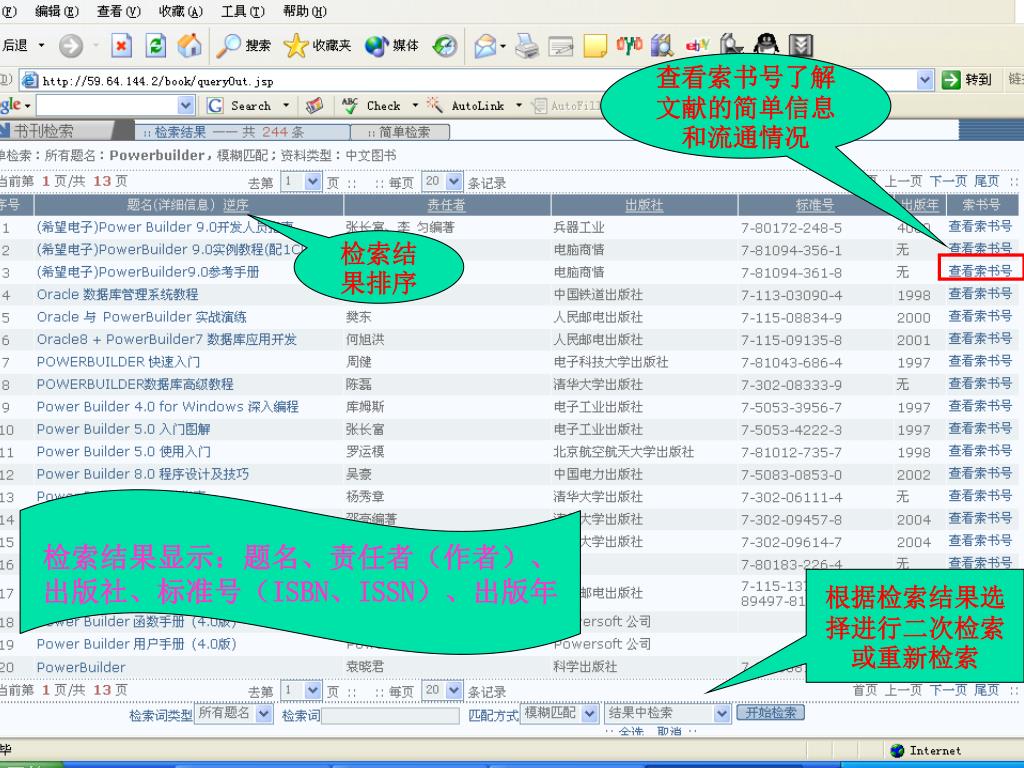1024x768 pixels.
Task: Stop loading with the red X icon
Action: click(121, 46)
